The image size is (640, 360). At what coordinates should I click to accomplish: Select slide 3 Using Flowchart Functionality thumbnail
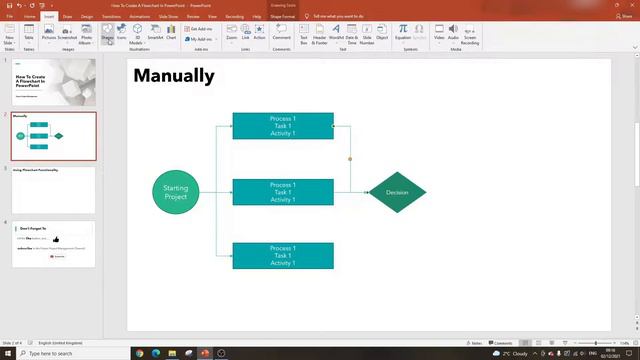pos(54,190)
